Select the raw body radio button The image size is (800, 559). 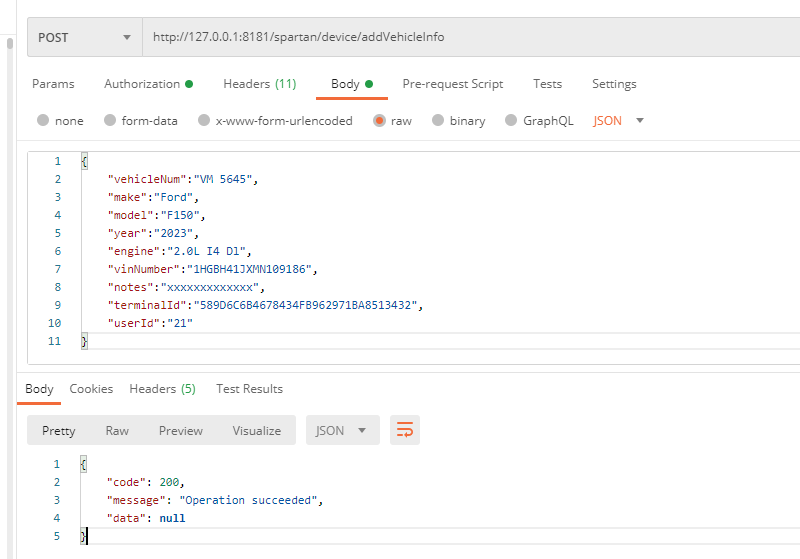[x=379, y=121]
